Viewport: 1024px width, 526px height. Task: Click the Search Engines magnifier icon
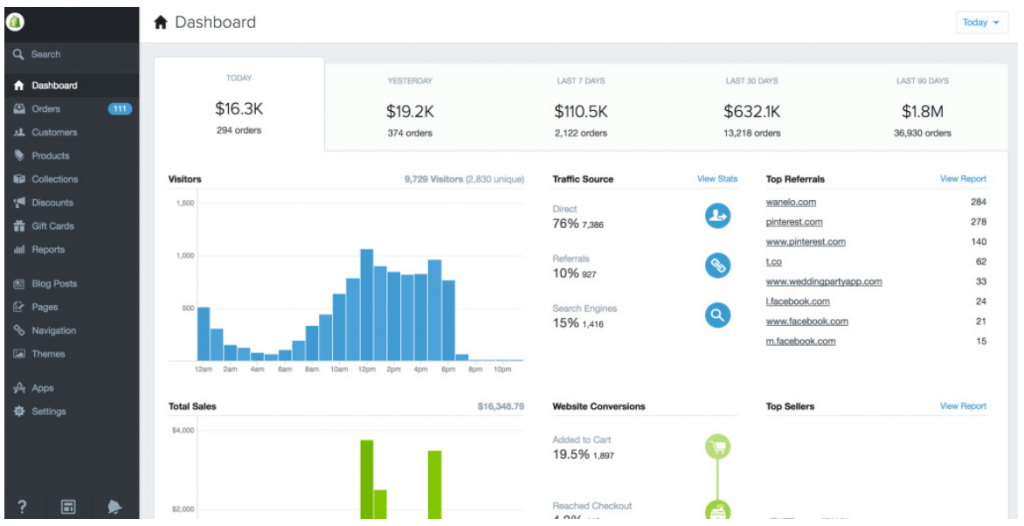(x=717, y=315)
